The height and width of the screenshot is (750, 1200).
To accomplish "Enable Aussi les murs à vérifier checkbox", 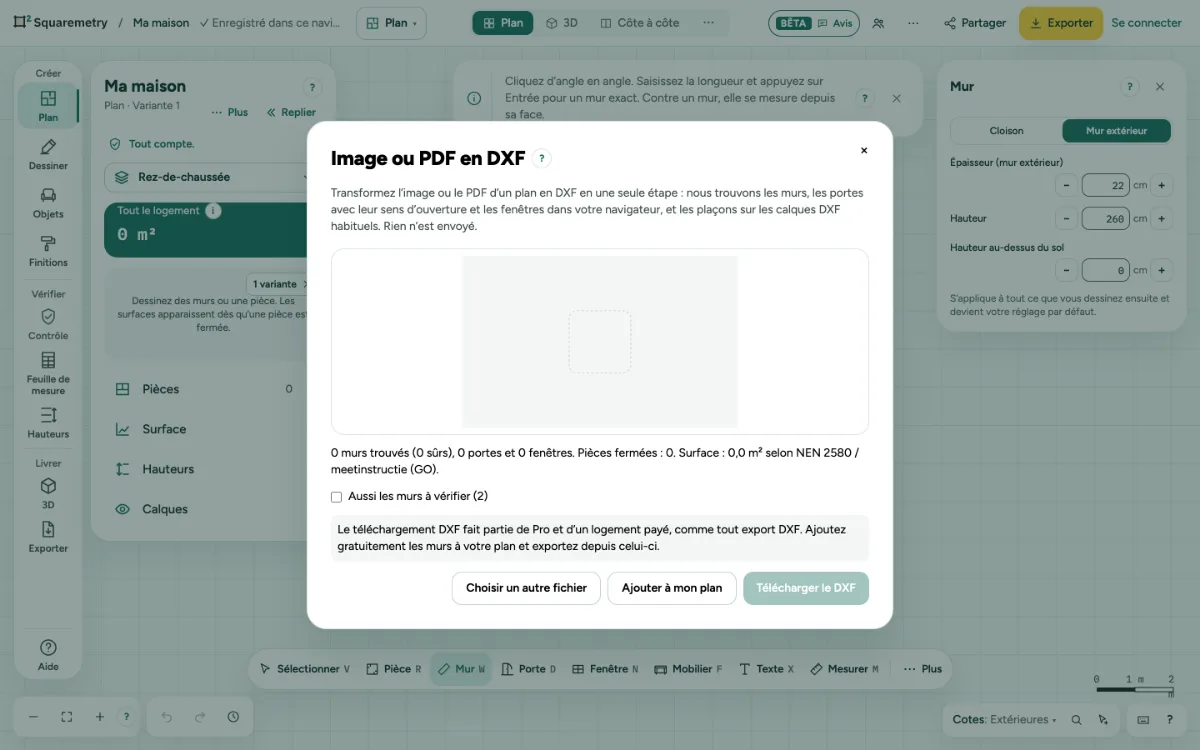I will [x=337, y=496].
